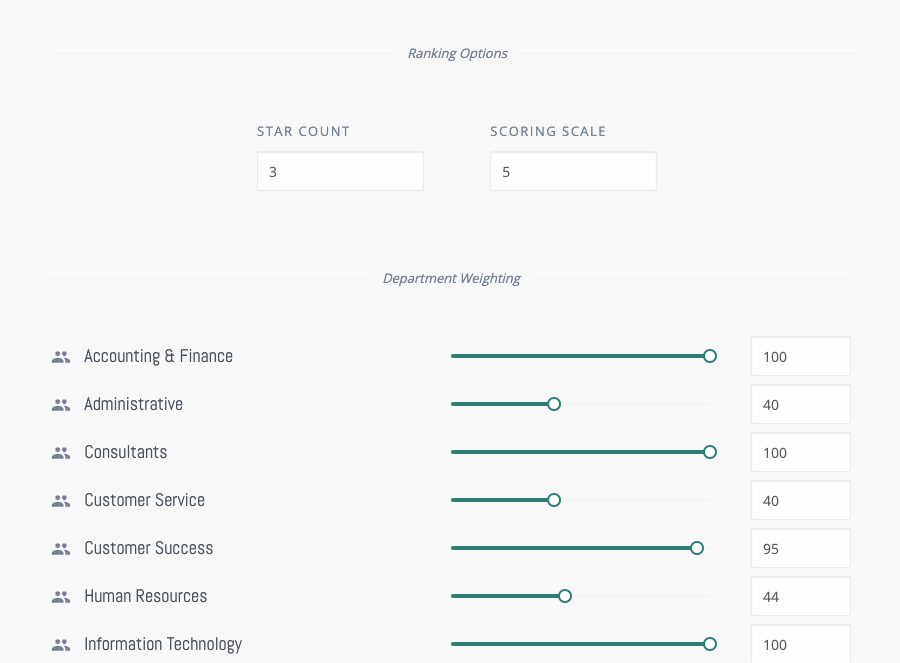Select the Accounting & Finance weight value box
Viewport: 900px width, 663px height.
point(801,356)
